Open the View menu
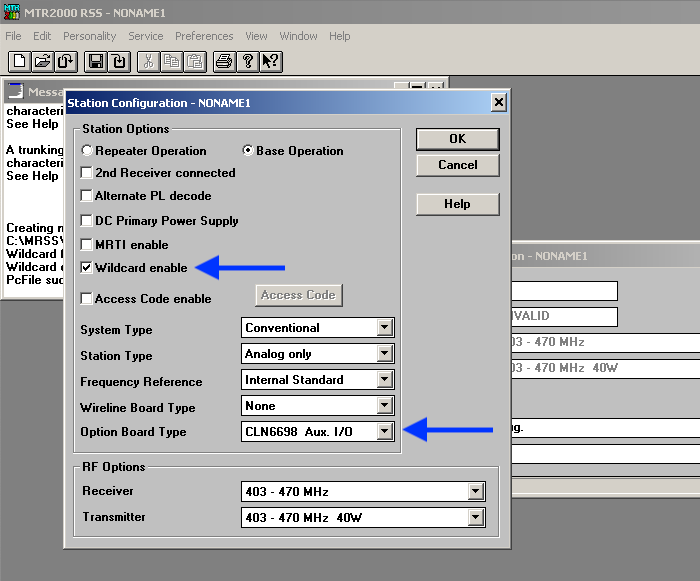700x581 pixels. (x=256, y=36)
